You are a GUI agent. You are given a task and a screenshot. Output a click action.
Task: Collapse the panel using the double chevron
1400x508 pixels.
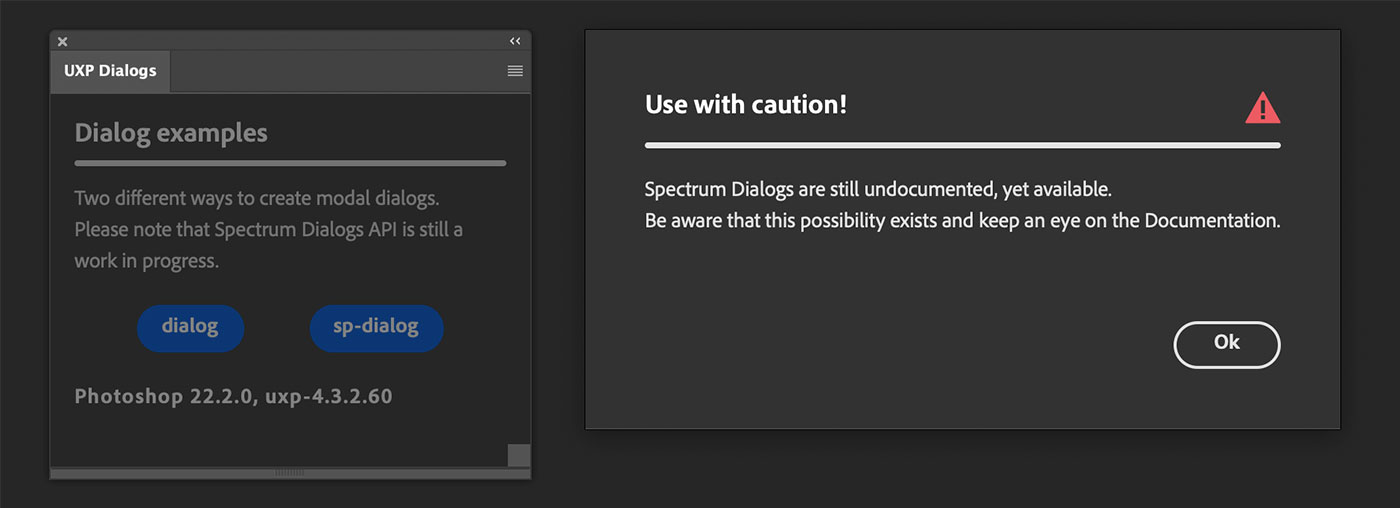(x=515, y=41)
